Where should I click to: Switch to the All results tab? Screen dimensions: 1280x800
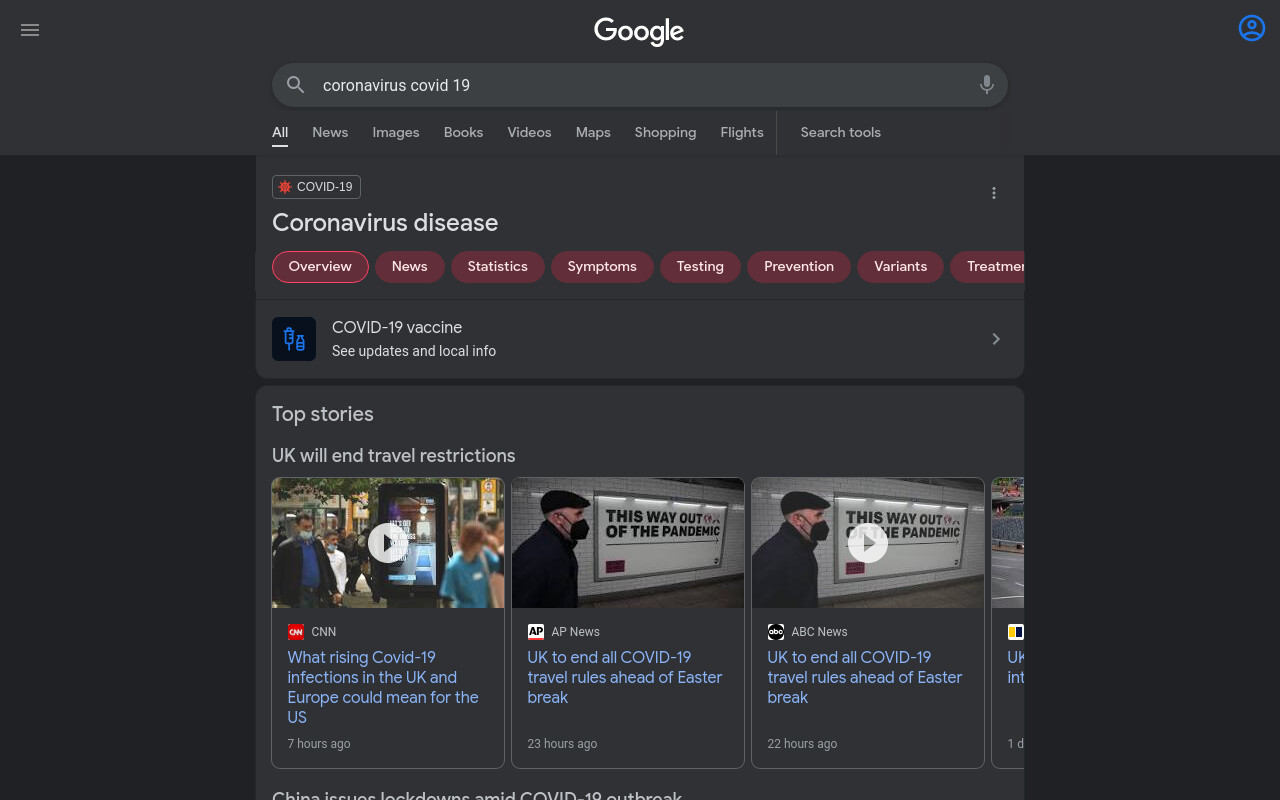coord(280,132)
